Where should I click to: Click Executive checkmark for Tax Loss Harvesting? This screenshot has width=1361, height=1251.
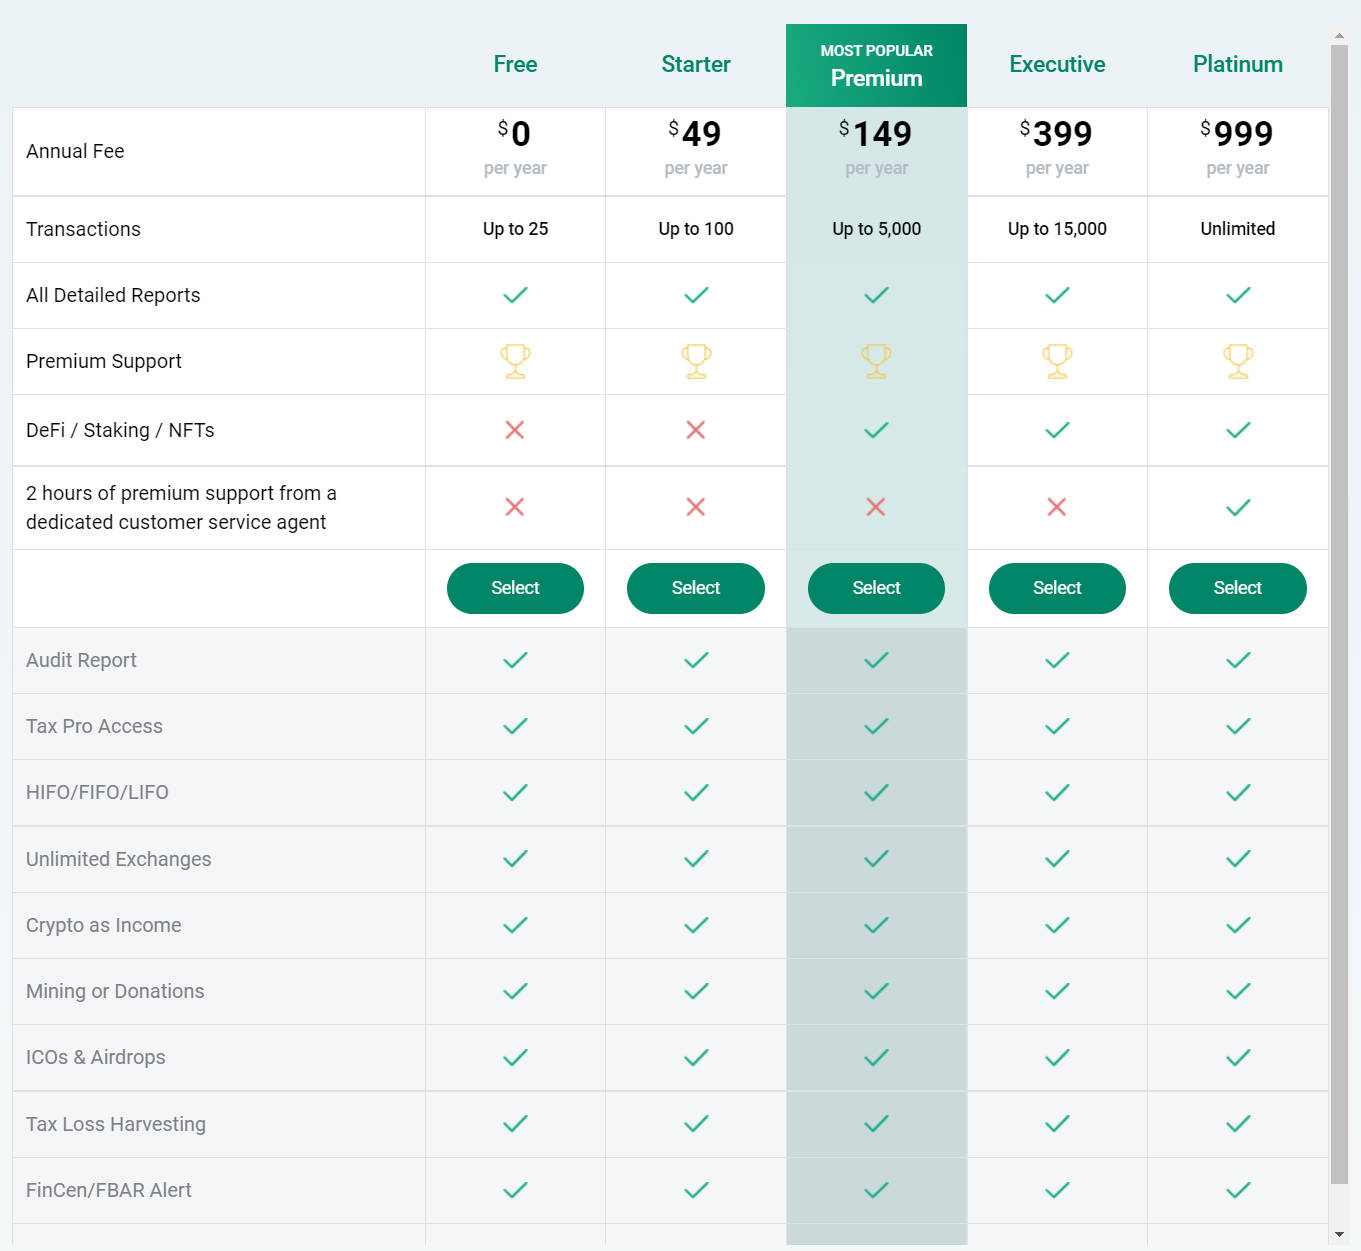click(1057, 1124)
